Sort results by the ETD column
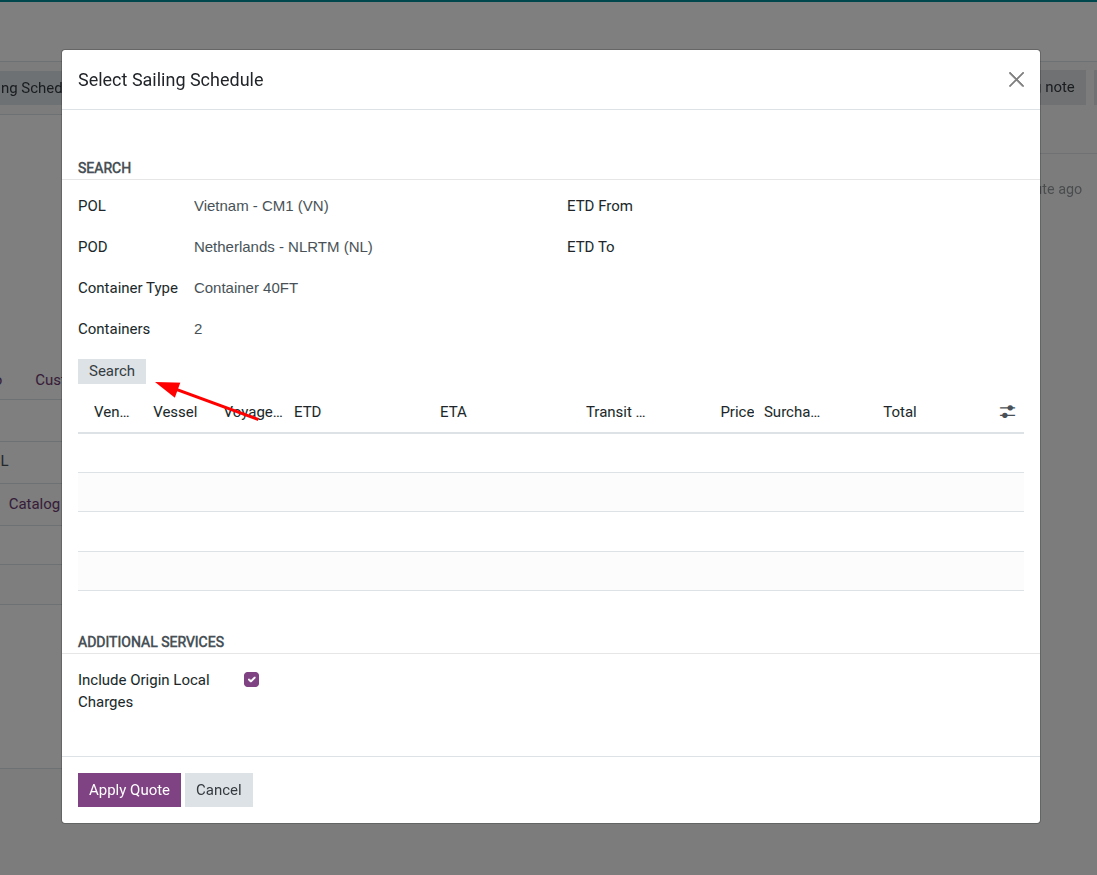 pos(307,411)
